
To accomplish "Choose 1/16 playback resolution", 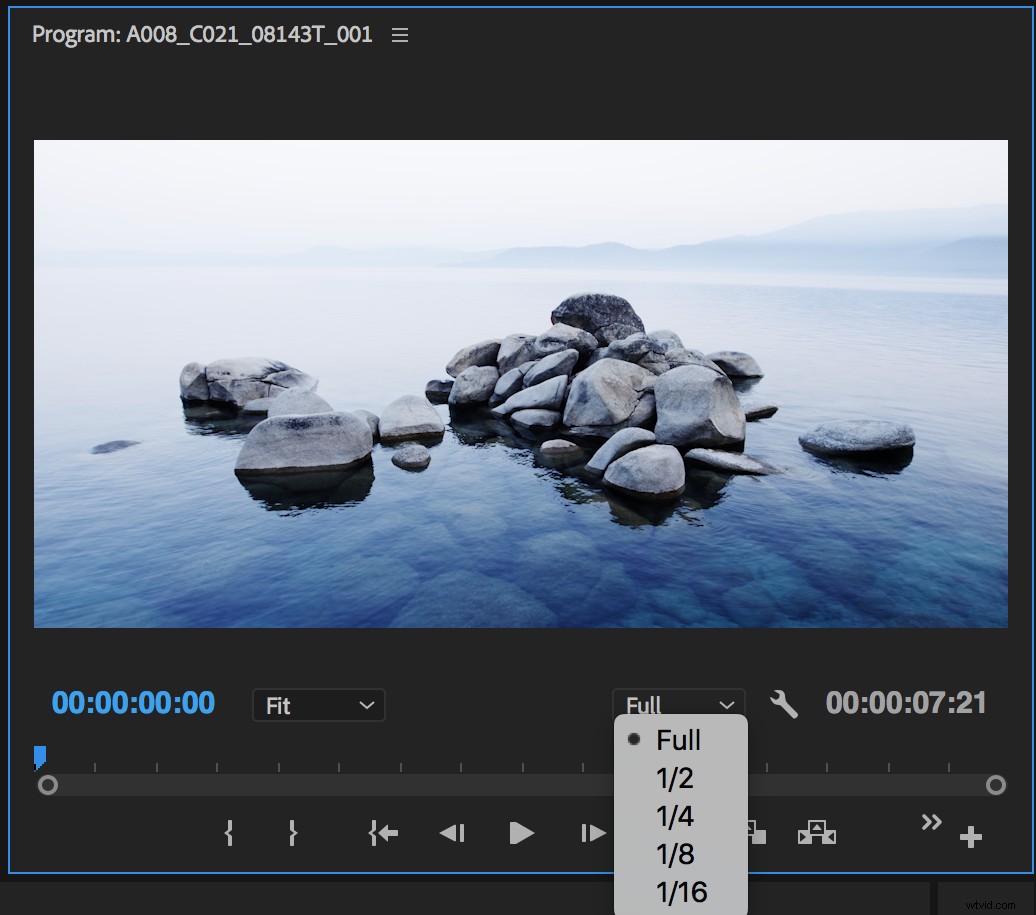I will pos(682,893).
